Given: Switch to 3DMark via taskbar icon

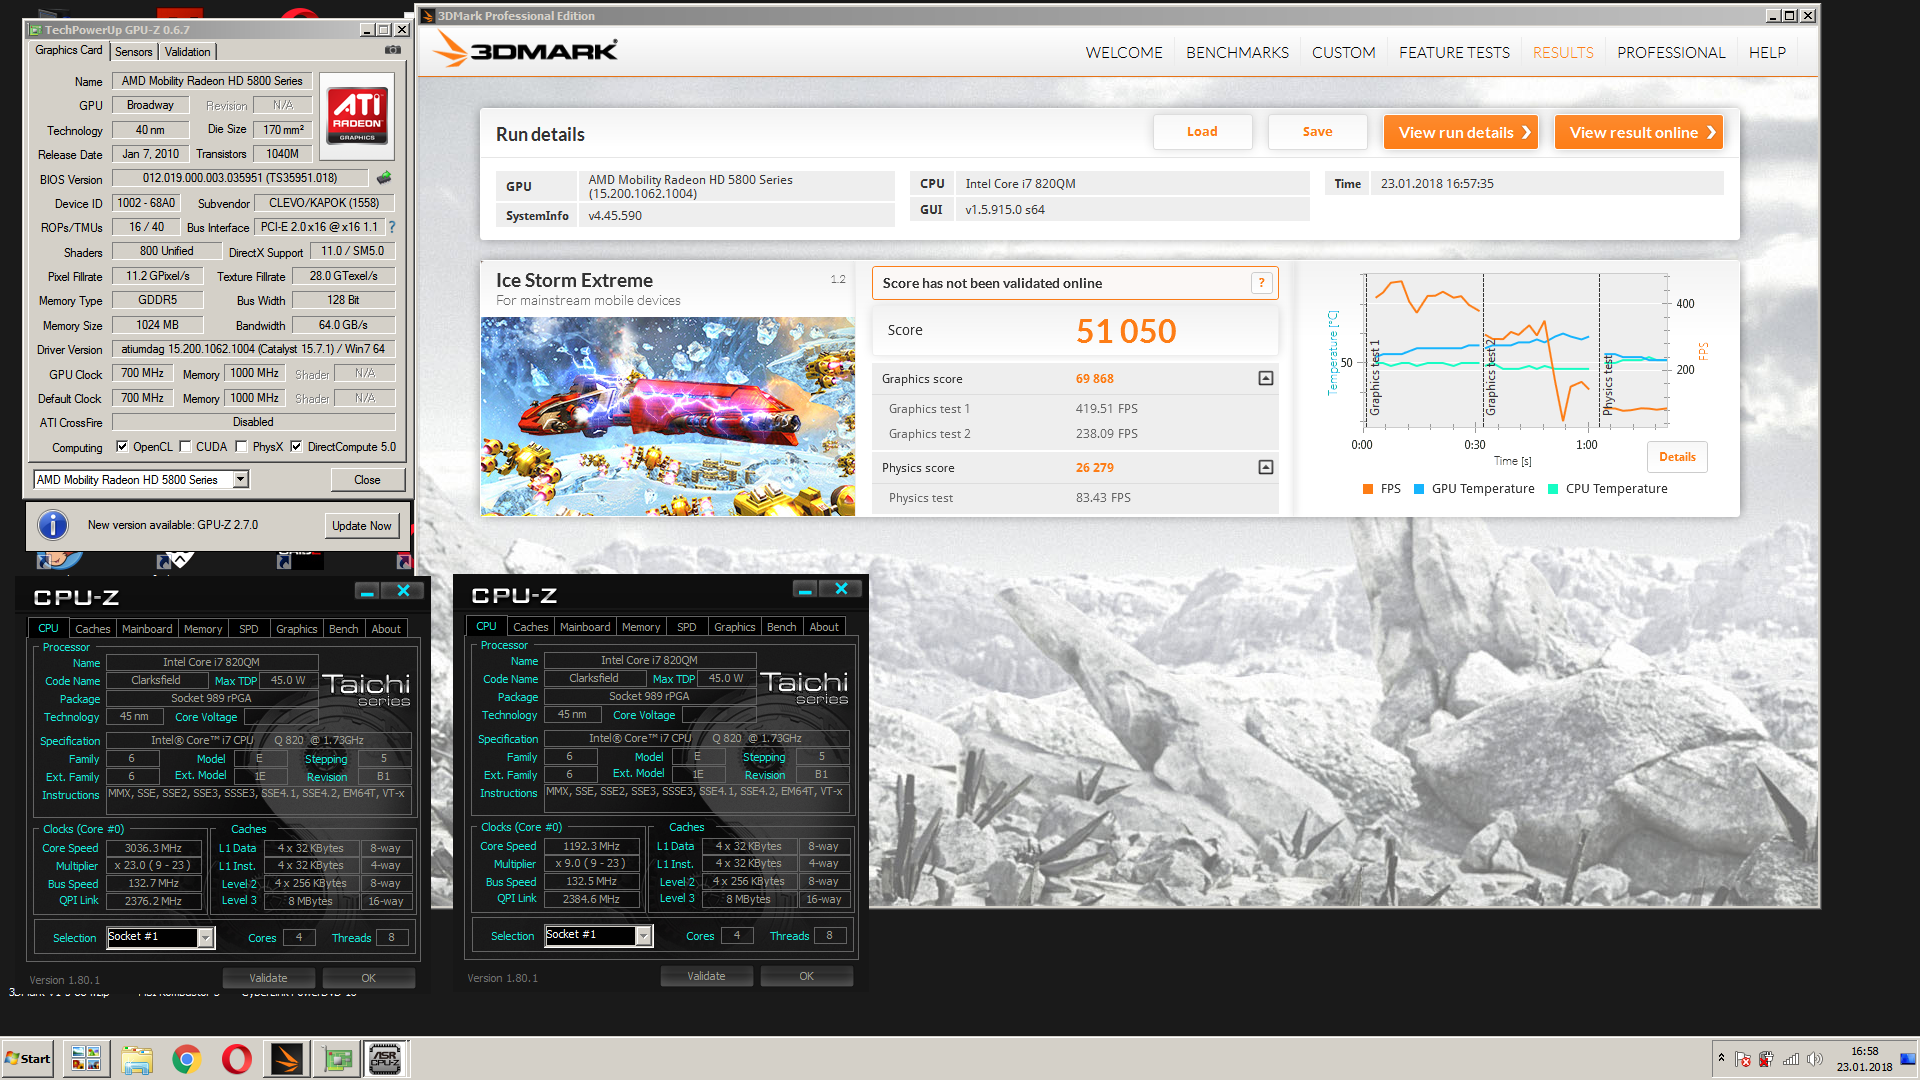Looking at the screenshot, I should 287,1059.
